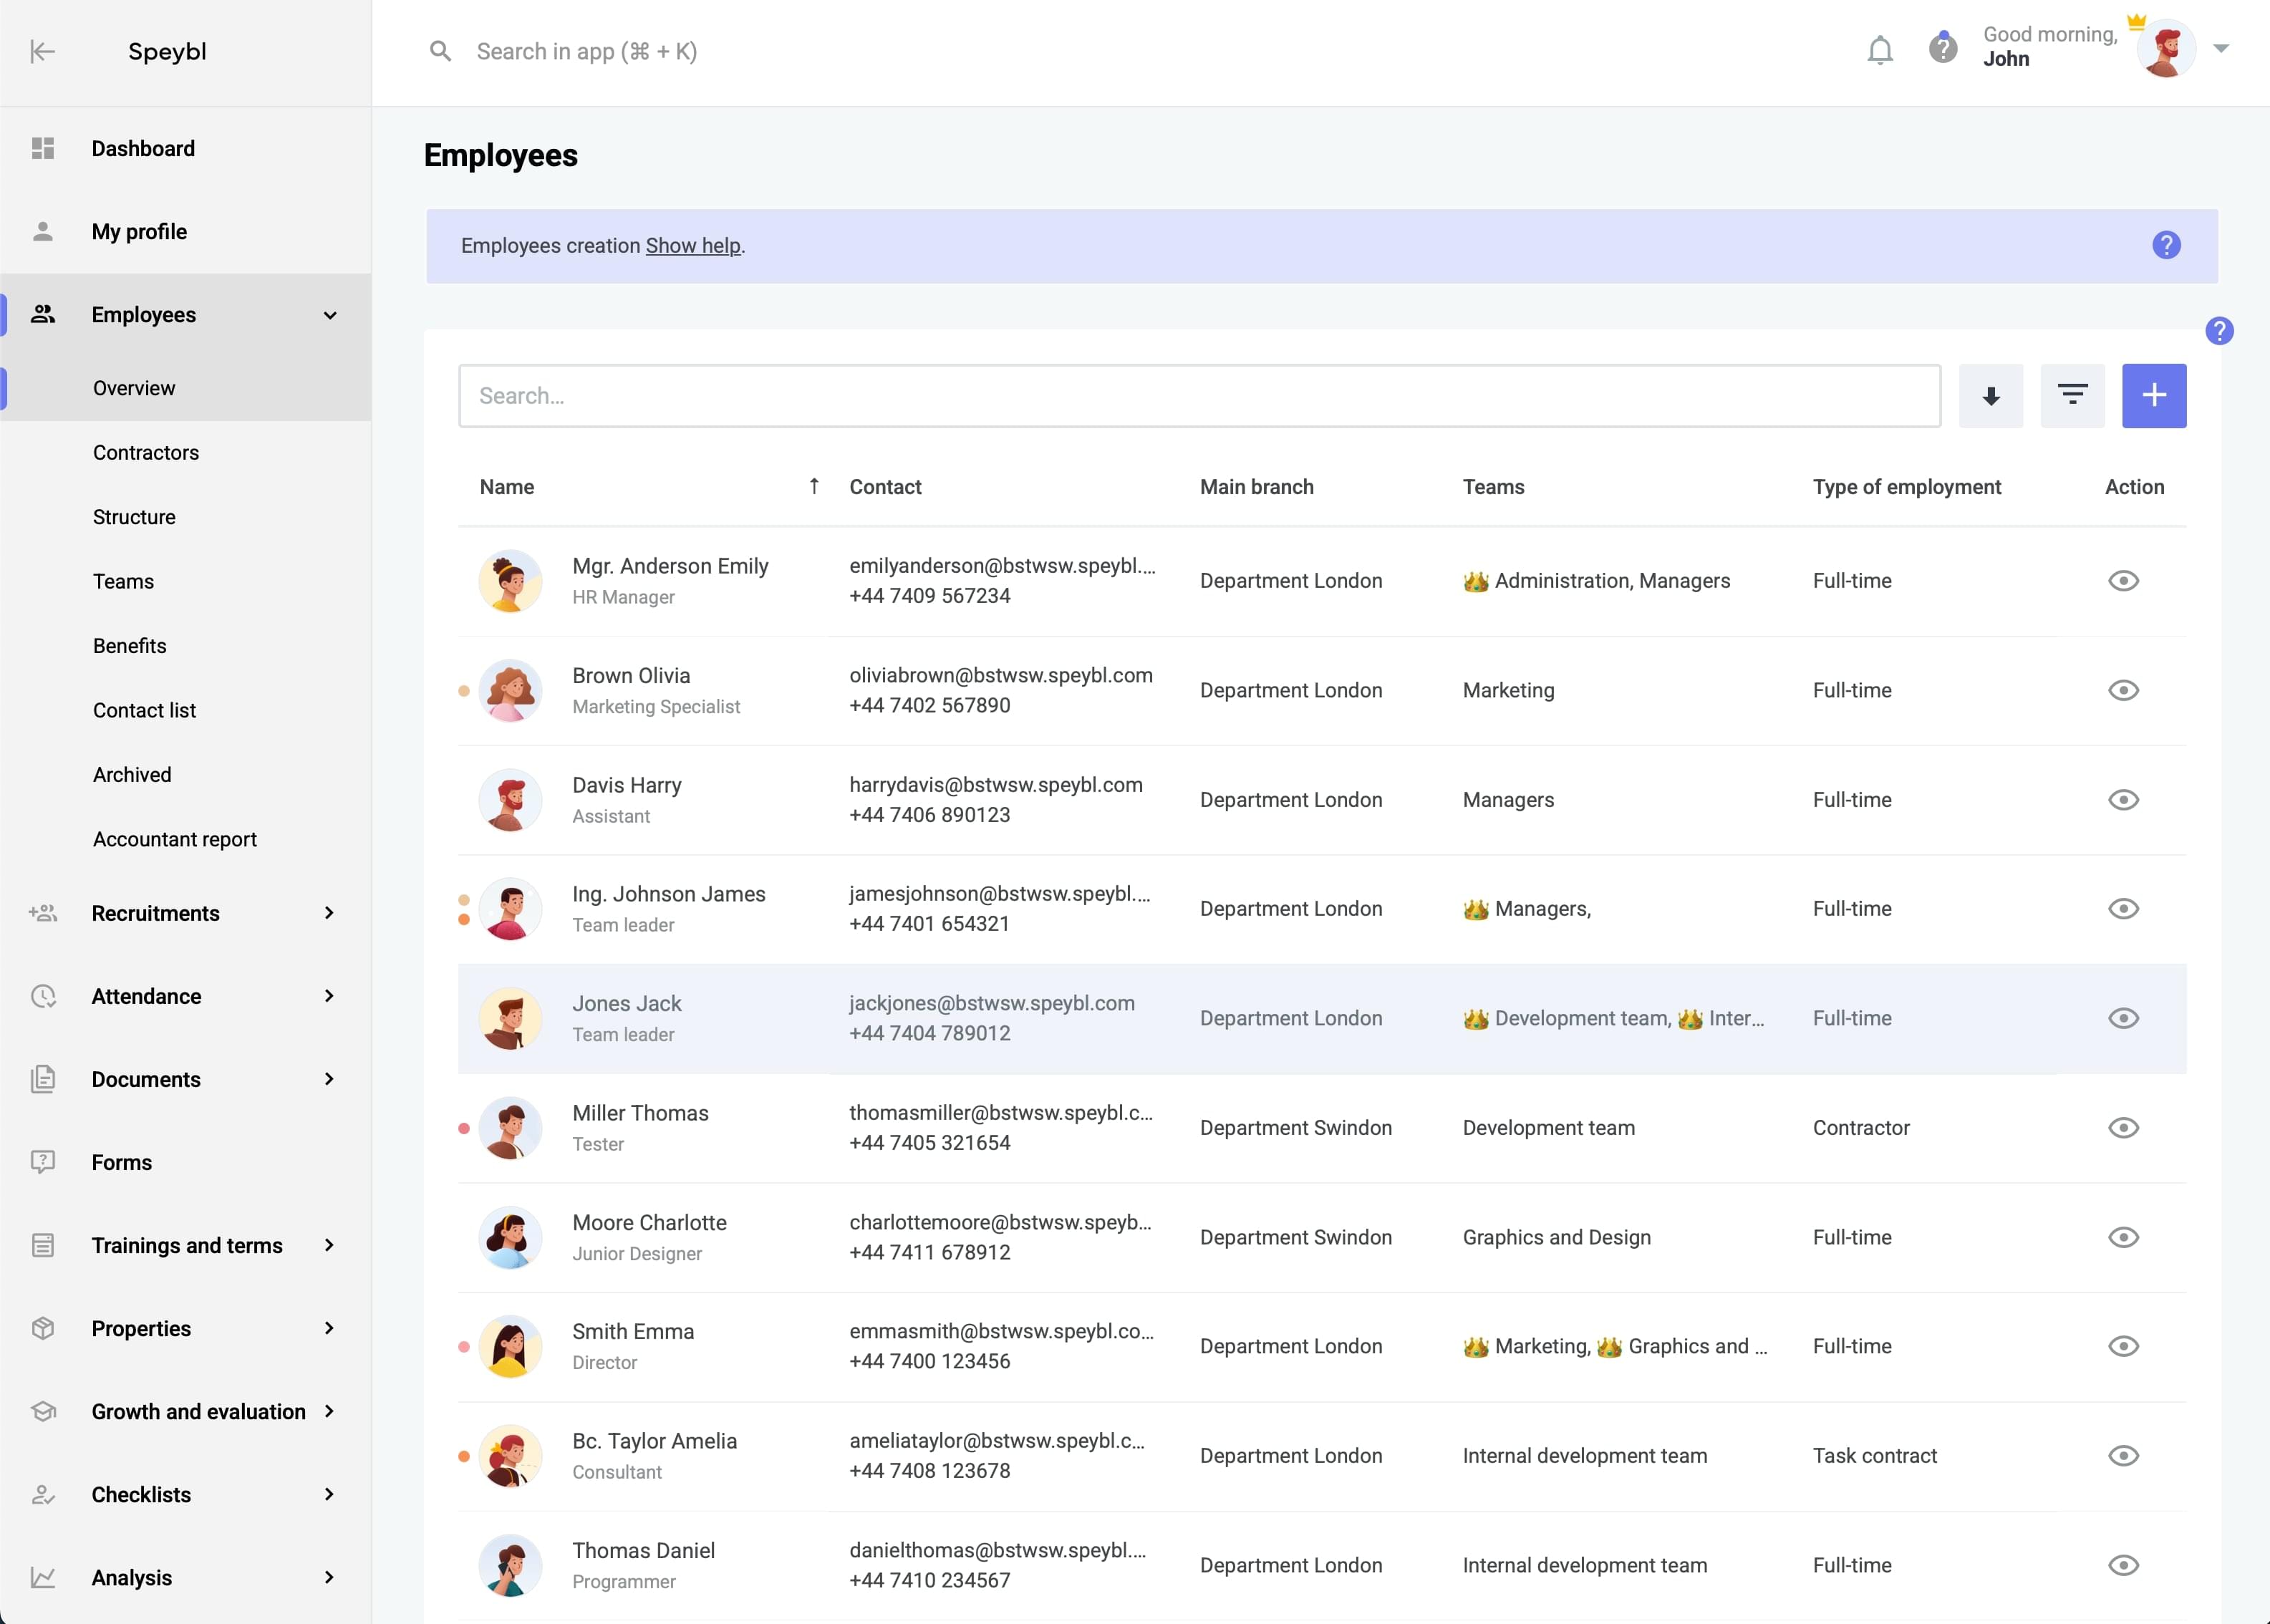This screenshot has height=1624, width=2270.
Task: Expand the Growth and evaluation chevron
Action: pos(329,1411)
